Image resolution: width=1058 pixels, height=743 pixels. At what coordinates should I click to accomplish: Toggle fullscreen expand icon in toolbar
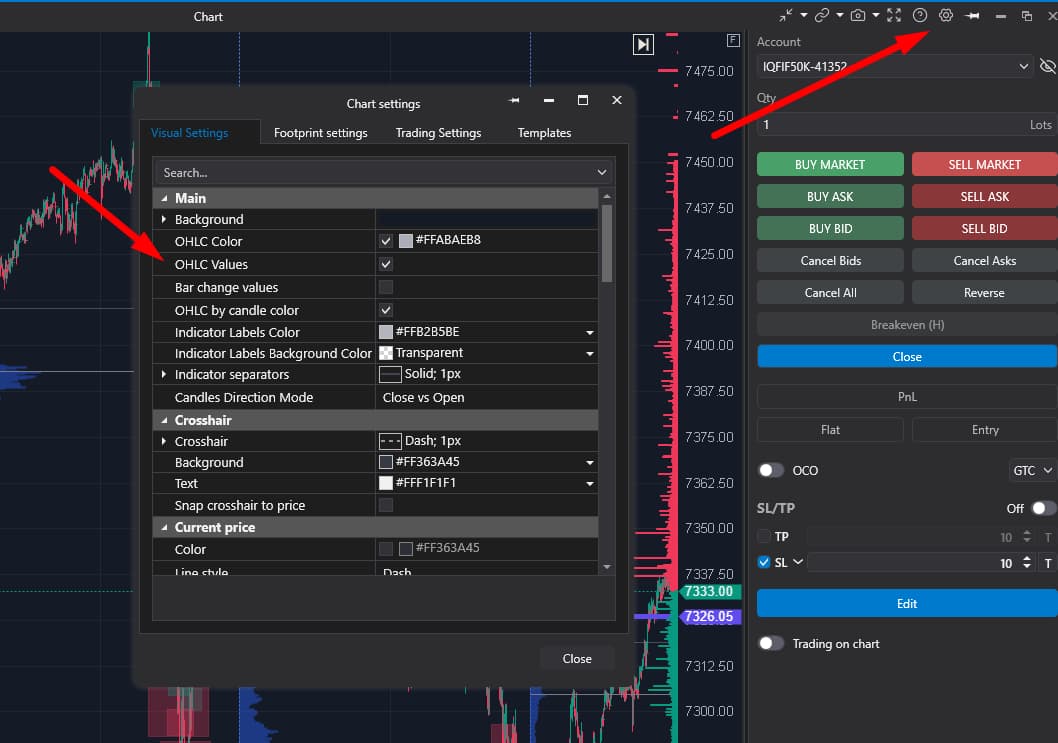coord(894,16)
